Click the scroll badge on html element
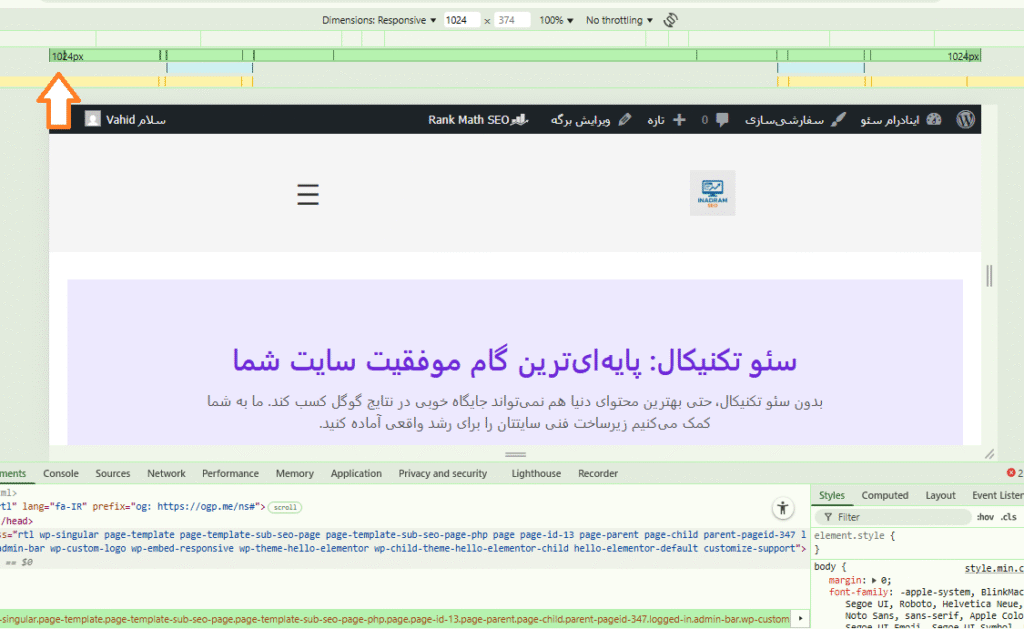The image size is (1024, 629). point(285,507)
